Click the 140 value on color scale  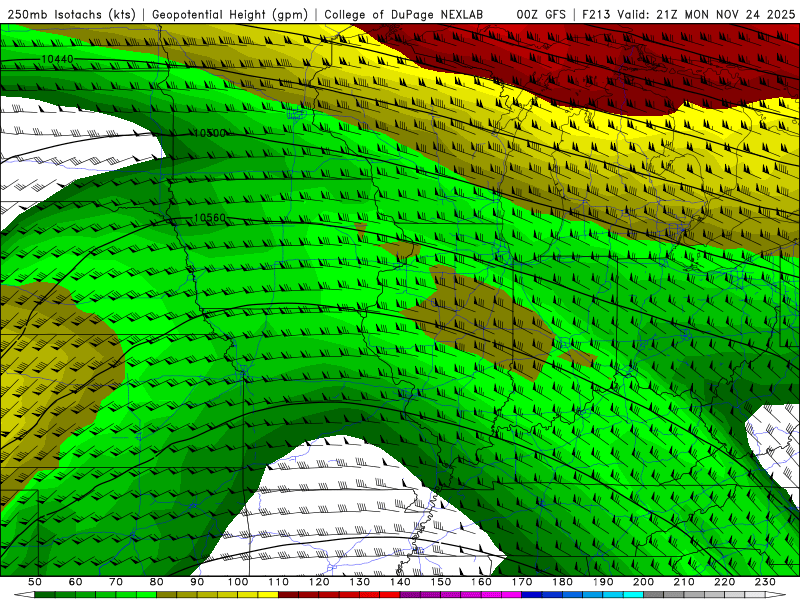tap(401, 582)
